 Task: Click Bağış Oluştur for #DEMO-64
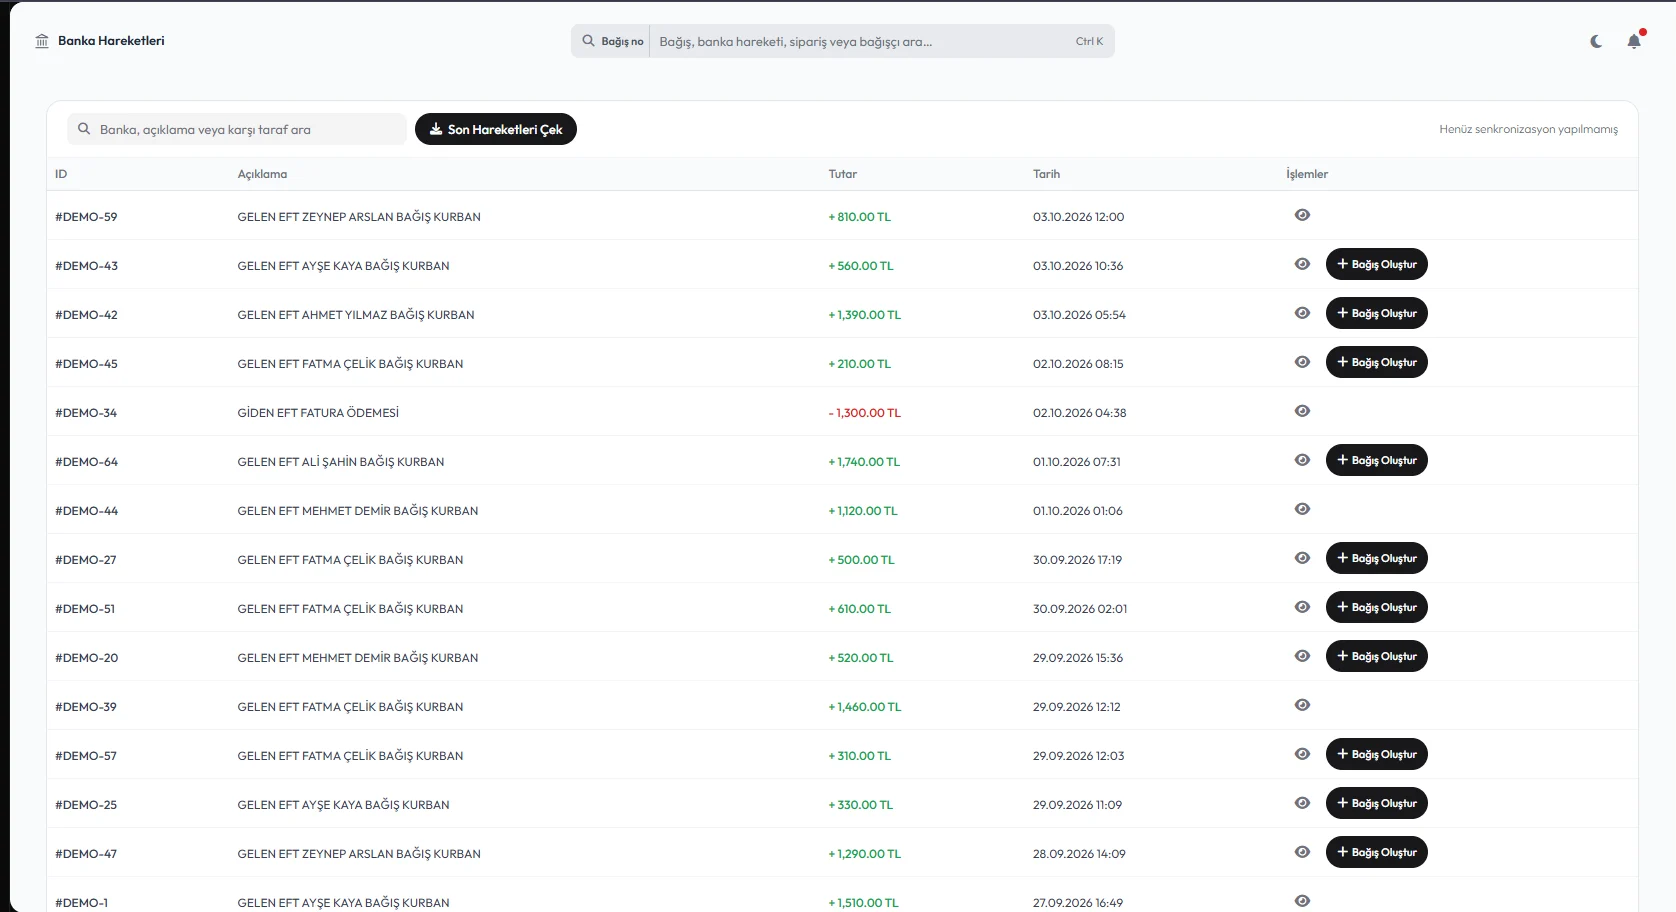(x=1377, y=460)
